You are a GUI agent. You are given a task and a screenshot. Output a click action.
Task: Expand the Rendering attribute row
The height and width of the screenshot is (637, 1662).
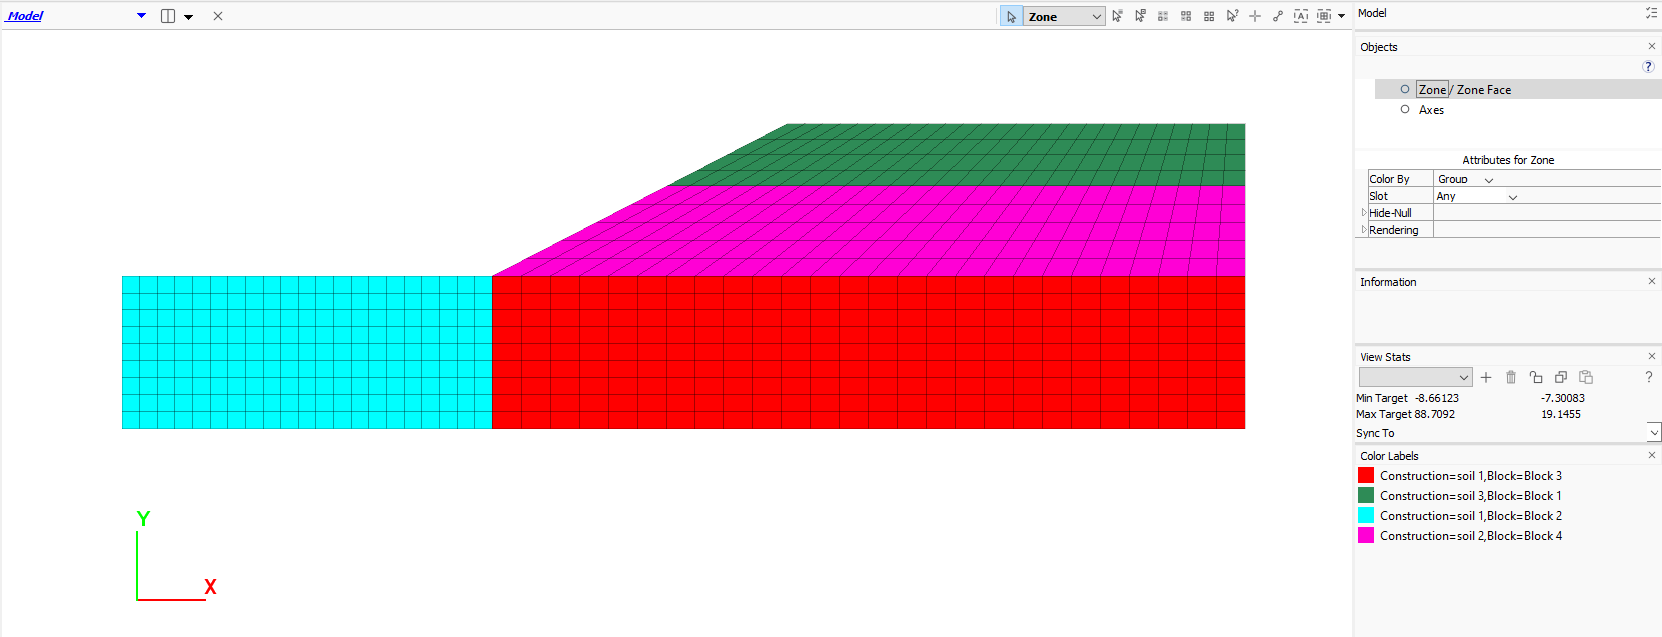(x=1364, y=230)
